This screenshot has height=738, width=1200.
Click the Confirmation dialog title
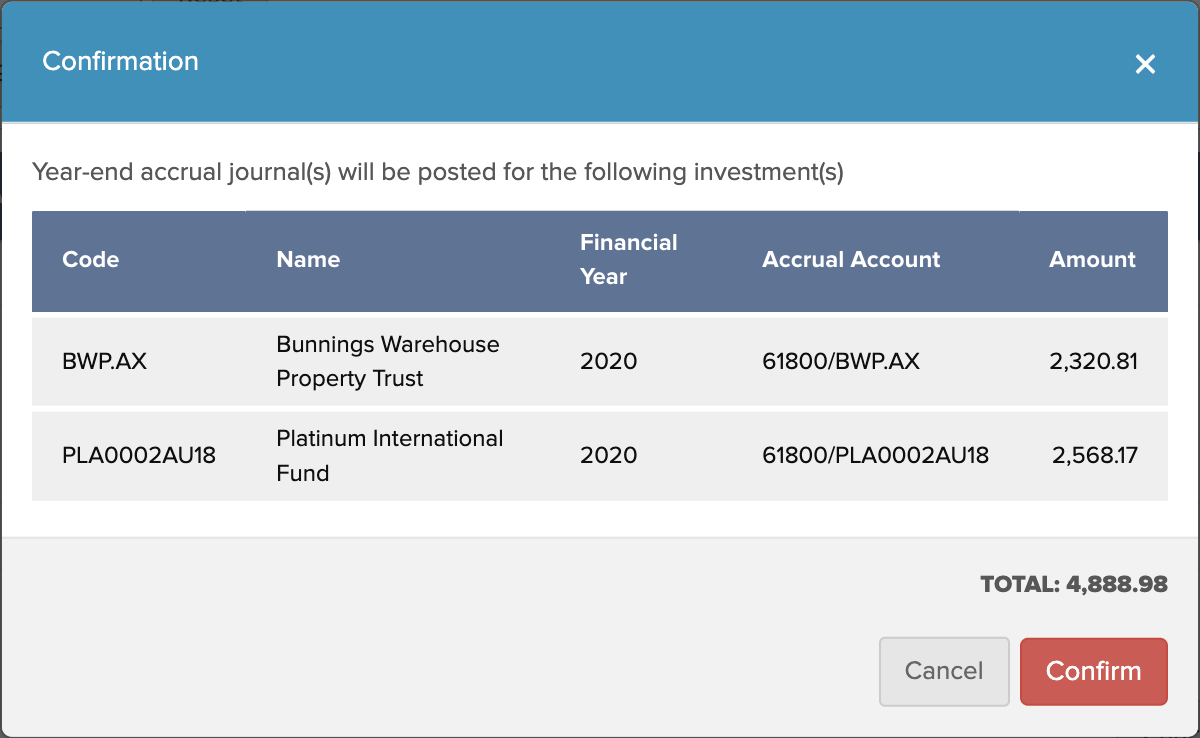[x=120, y=61]
